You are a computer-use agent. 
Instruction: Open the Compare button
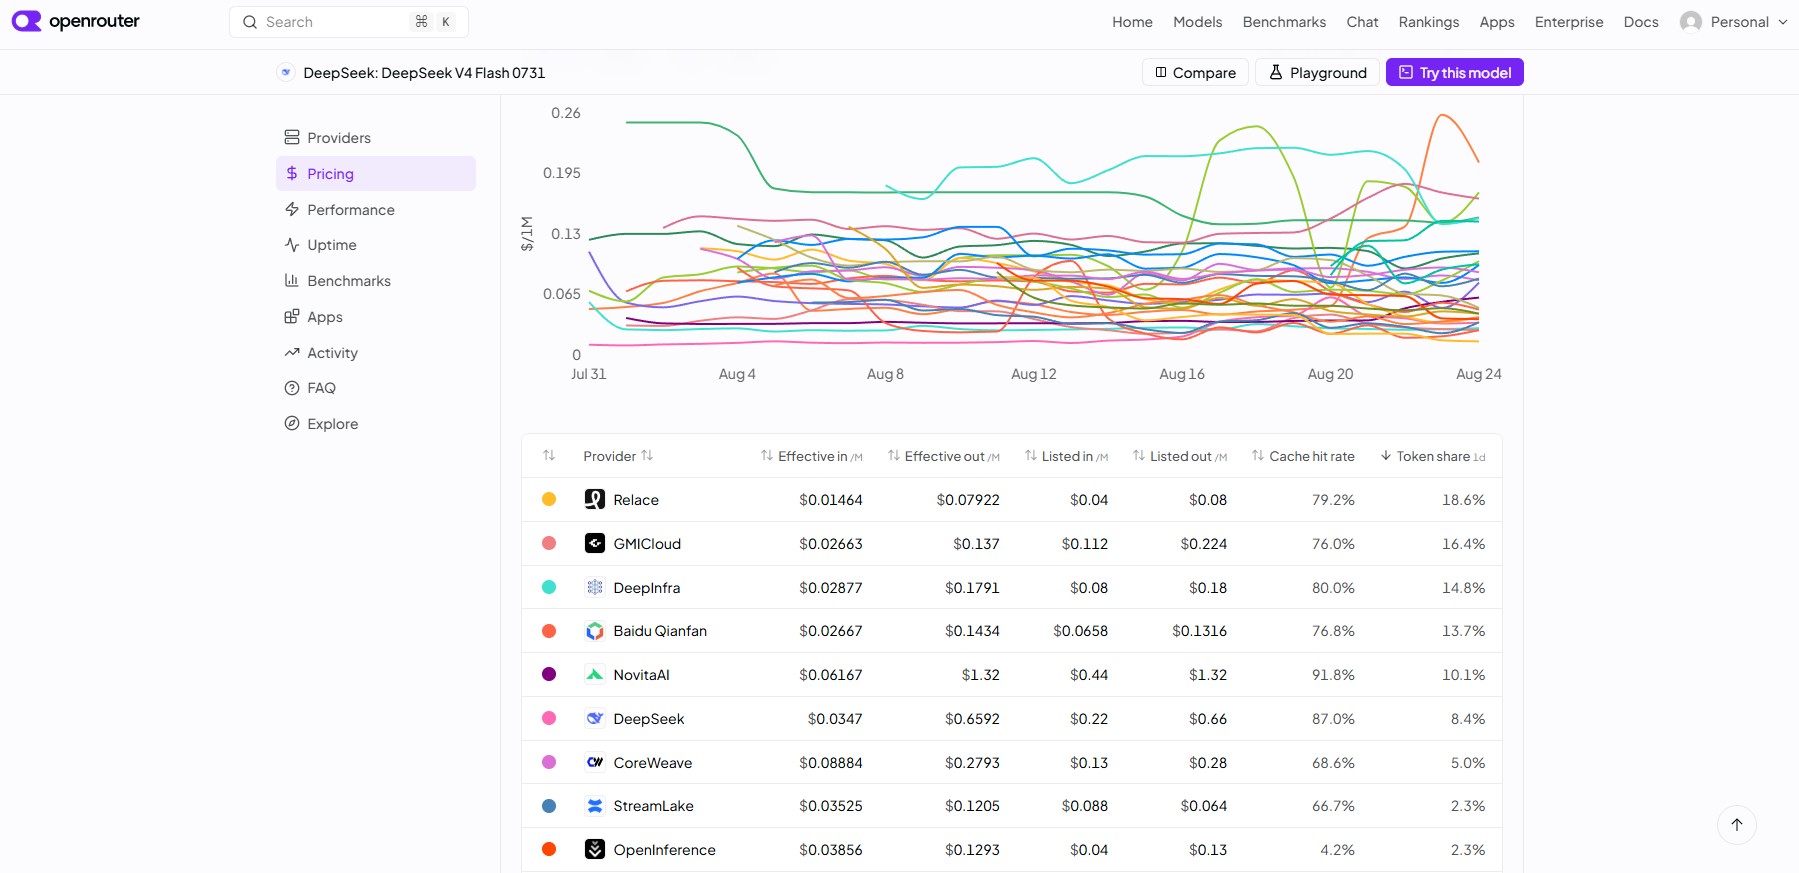click(1195, 72)
